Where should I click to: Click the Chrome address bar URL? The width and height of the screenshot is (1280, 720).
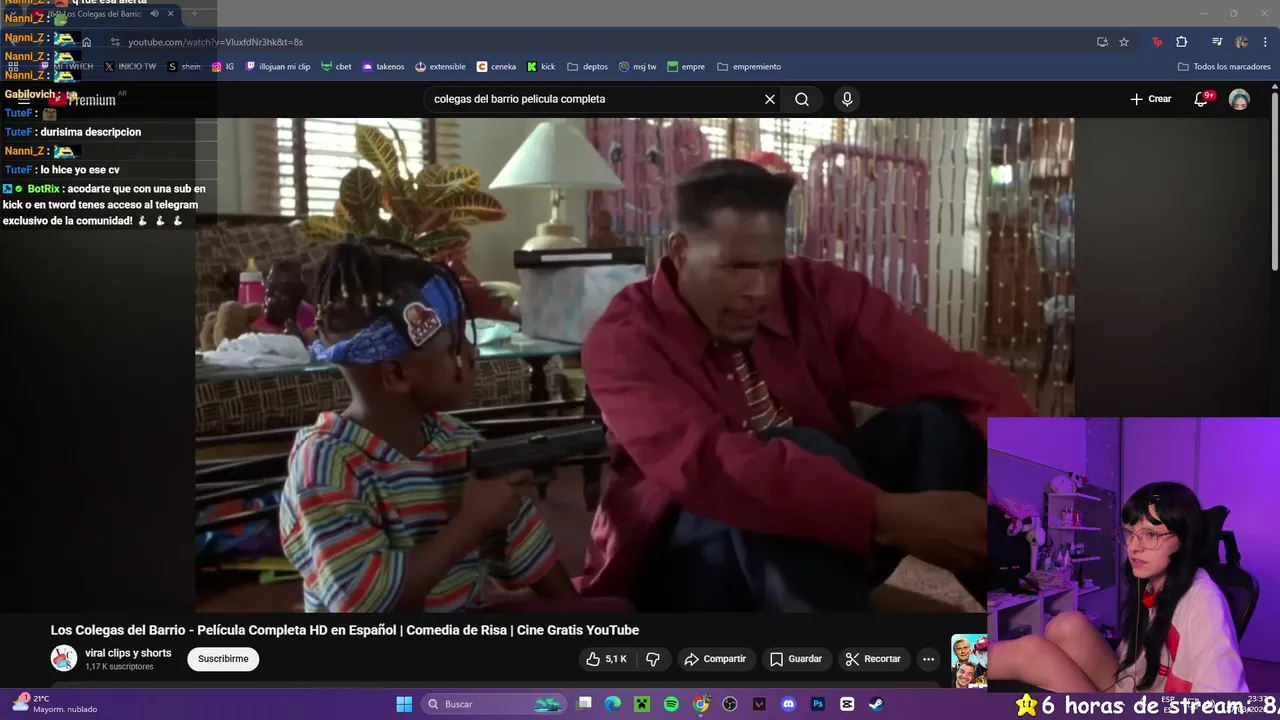click(215, 42)
